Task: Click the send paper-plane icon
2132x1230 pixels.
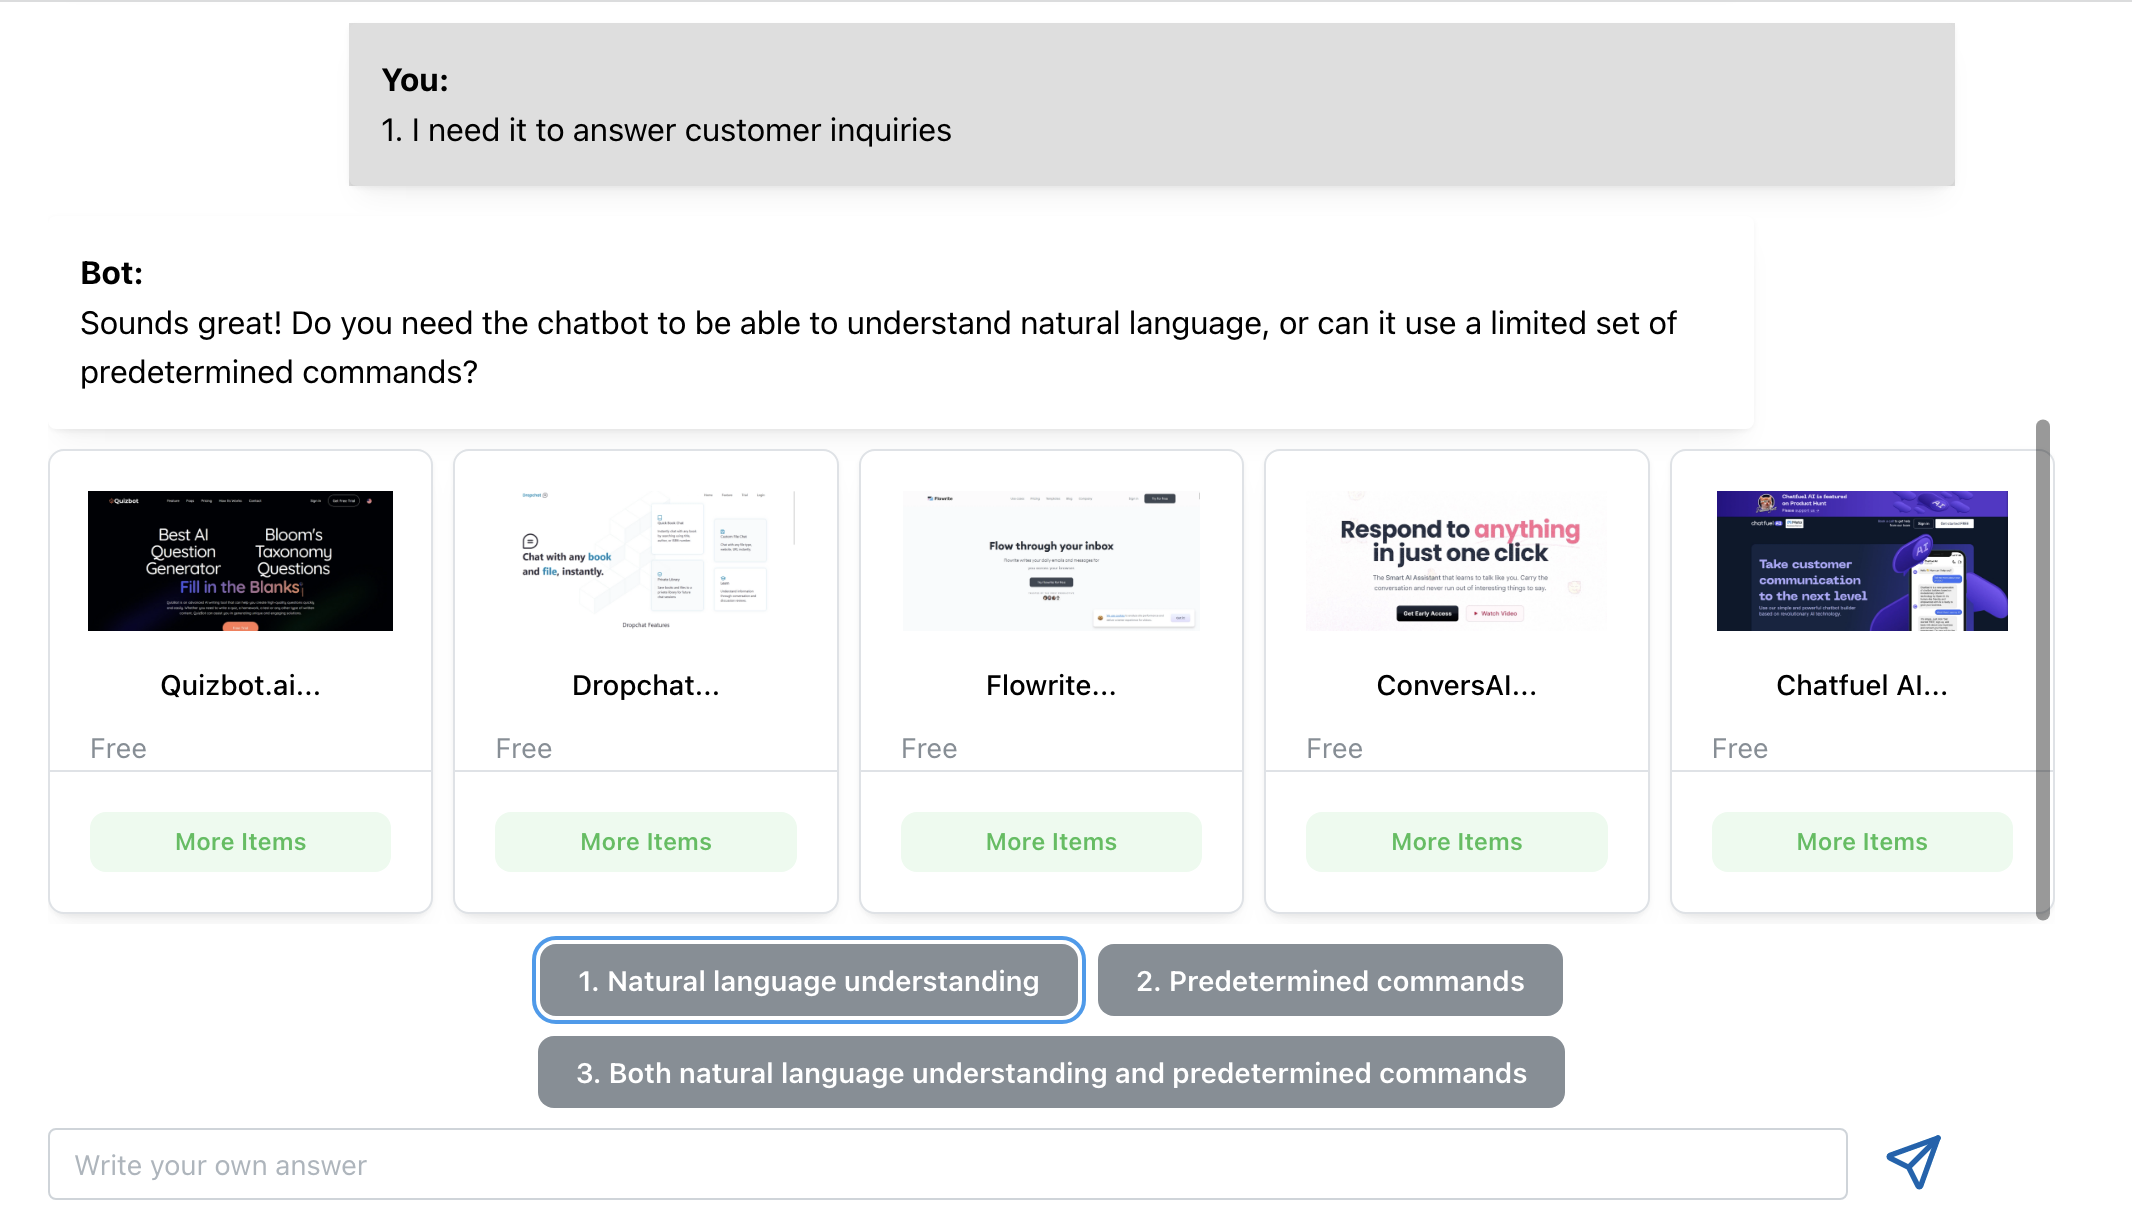Action: pos(1913,1162)
